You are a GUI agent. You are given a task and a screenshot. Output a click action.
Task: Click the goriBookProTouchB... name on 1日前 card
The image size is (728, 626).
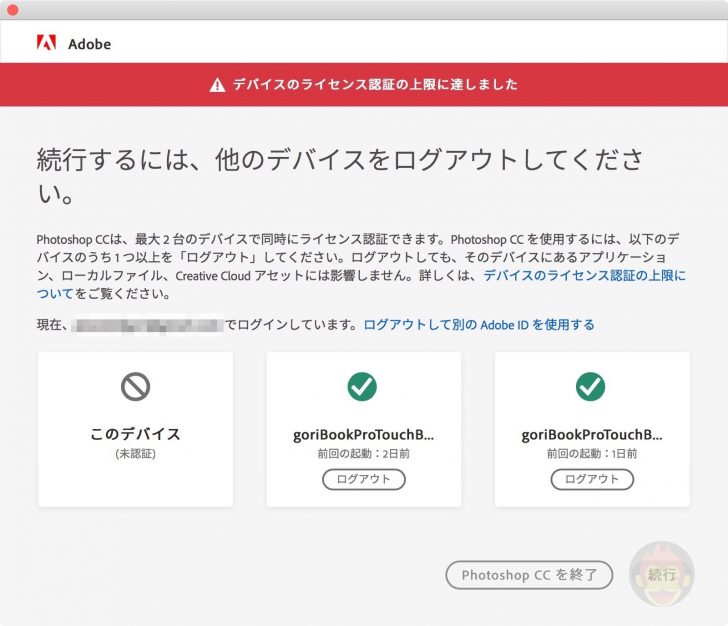pos(592,434)
